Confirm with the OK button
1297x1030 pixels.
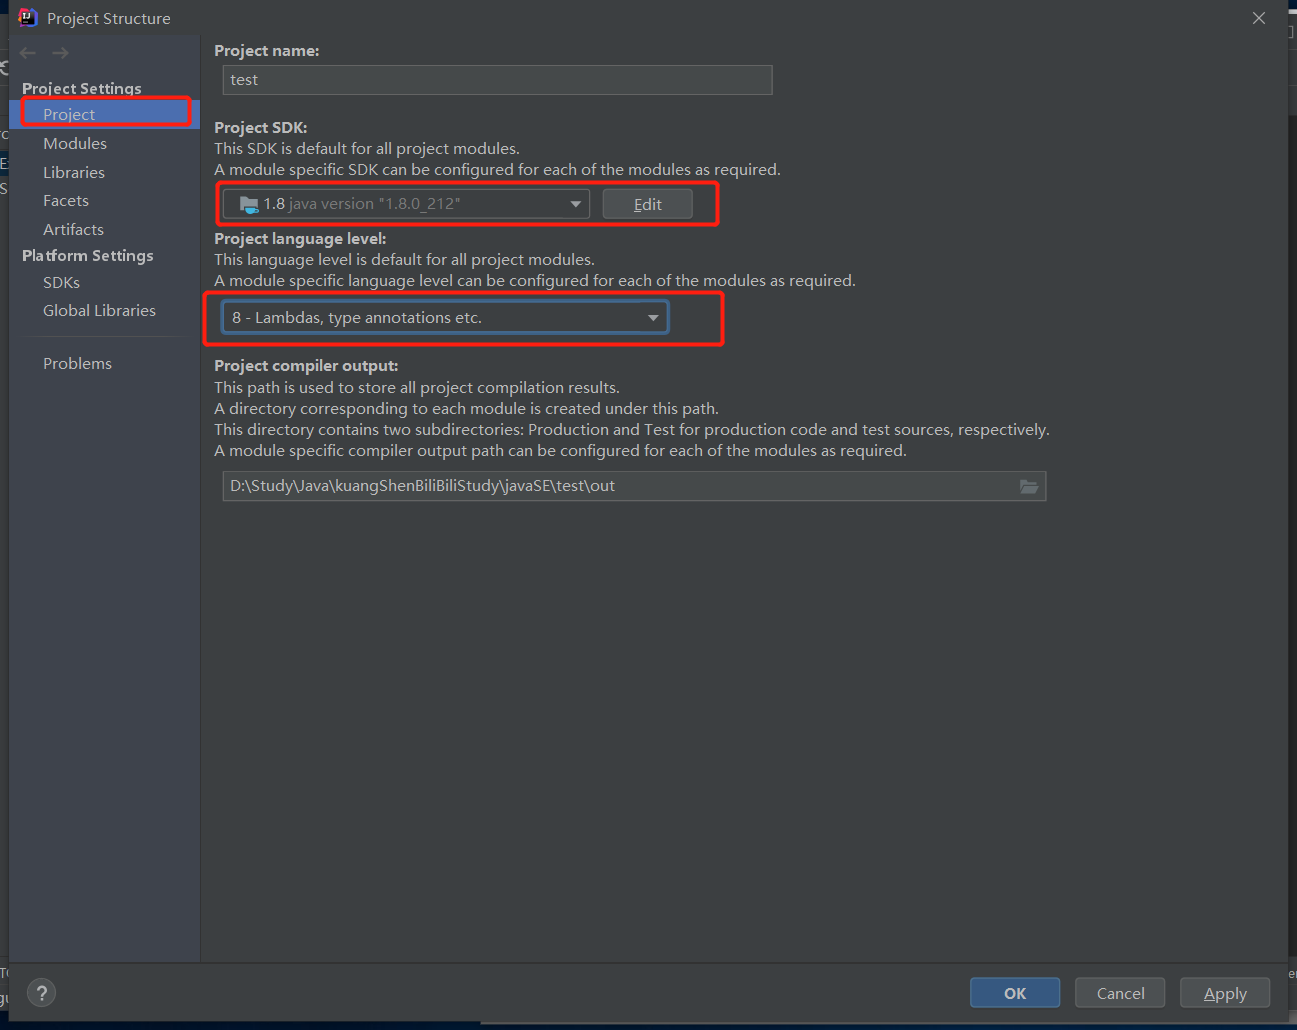(1015, 993)
